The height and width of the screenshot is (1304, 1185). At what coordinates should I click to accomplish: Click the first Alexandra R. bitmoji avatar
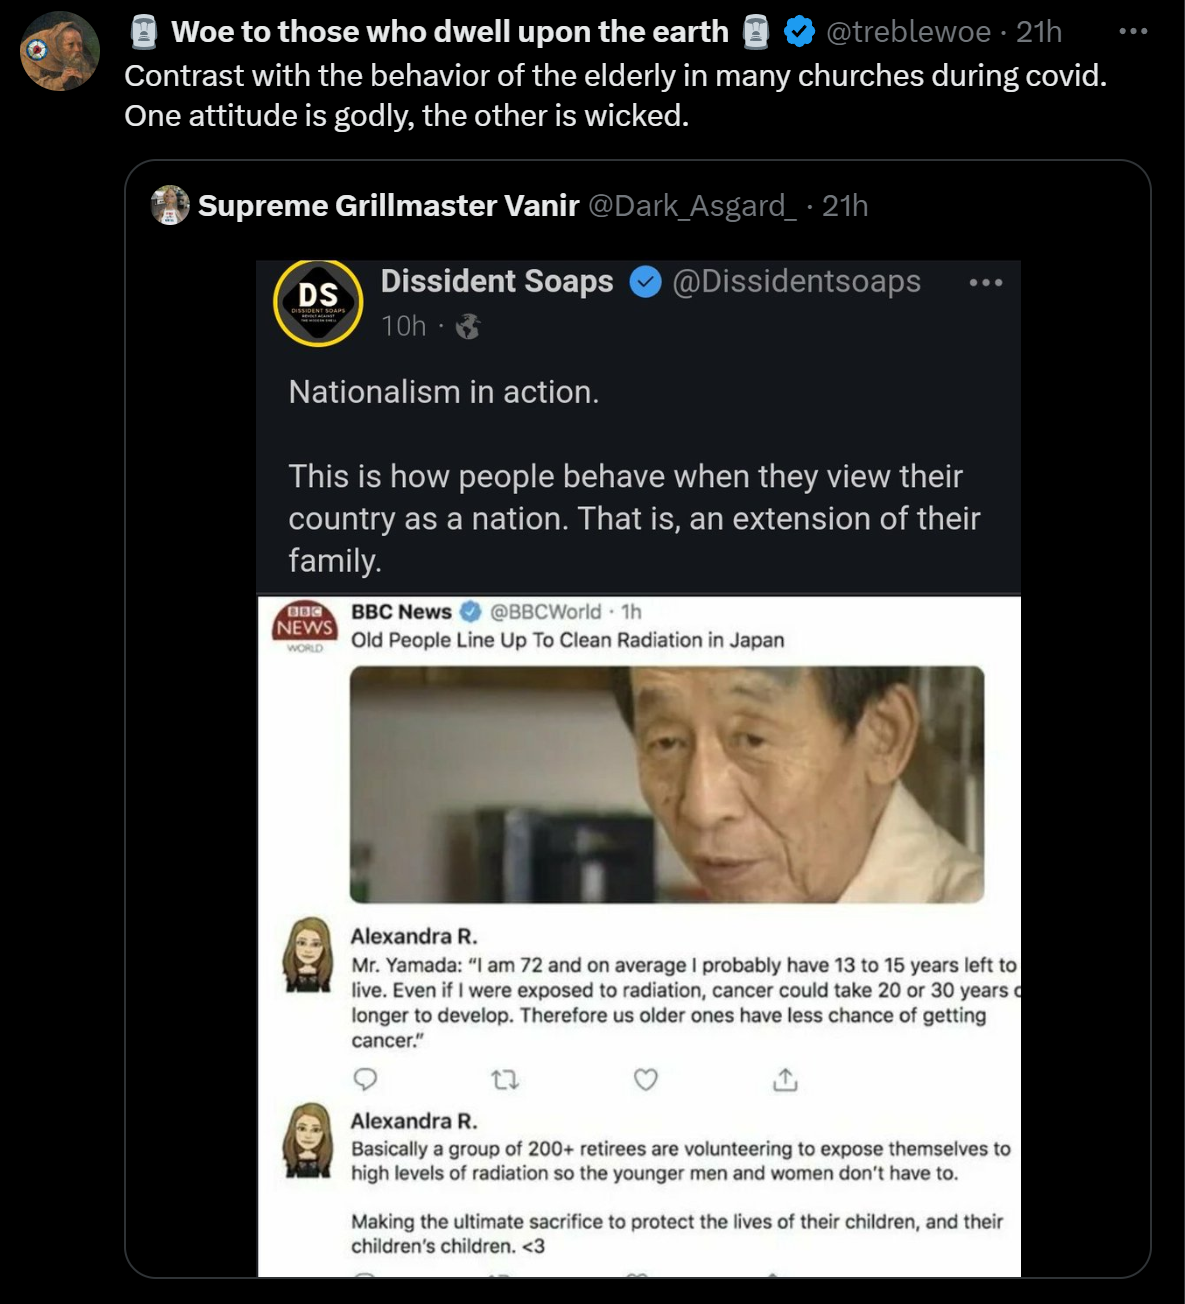click(308, 954)
